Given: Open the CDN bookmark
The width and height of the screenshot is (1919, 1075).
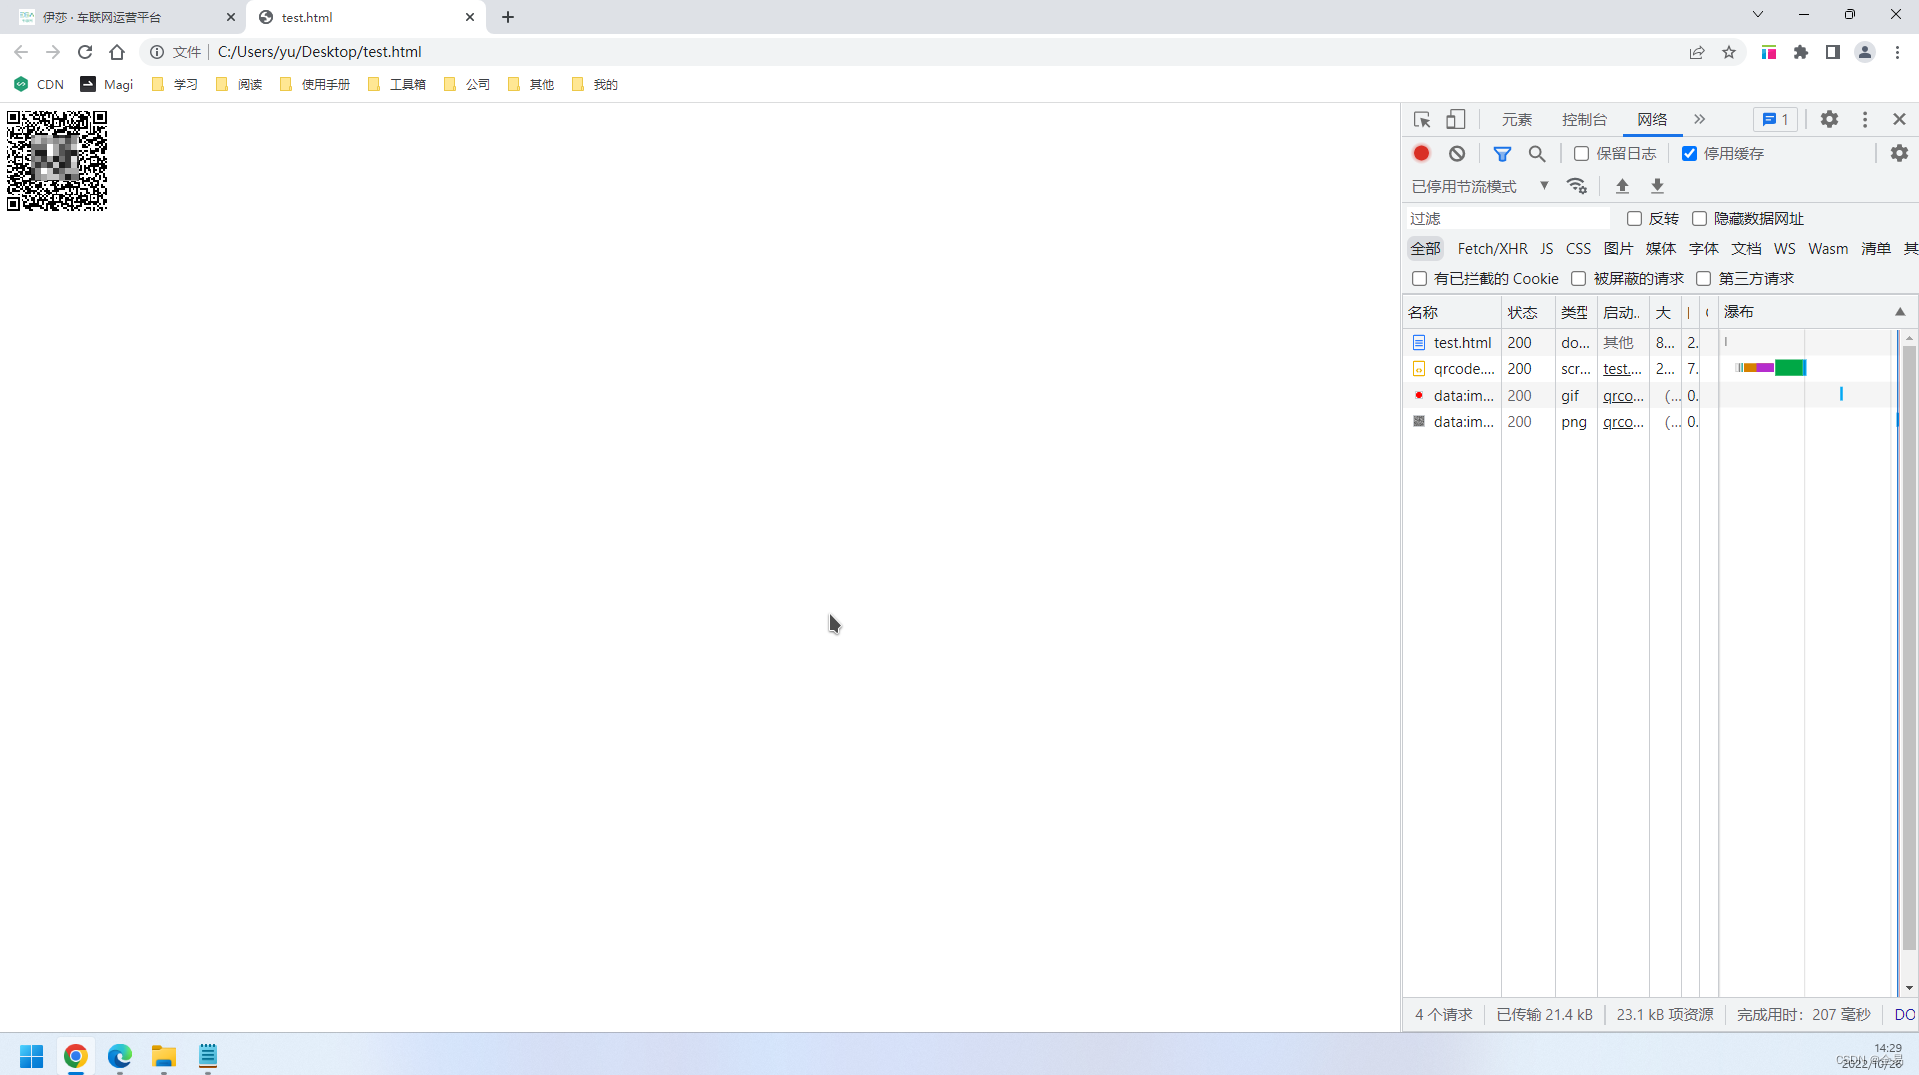Looking at the screenshot, I should pyautogui.click(x=39, y=84).
